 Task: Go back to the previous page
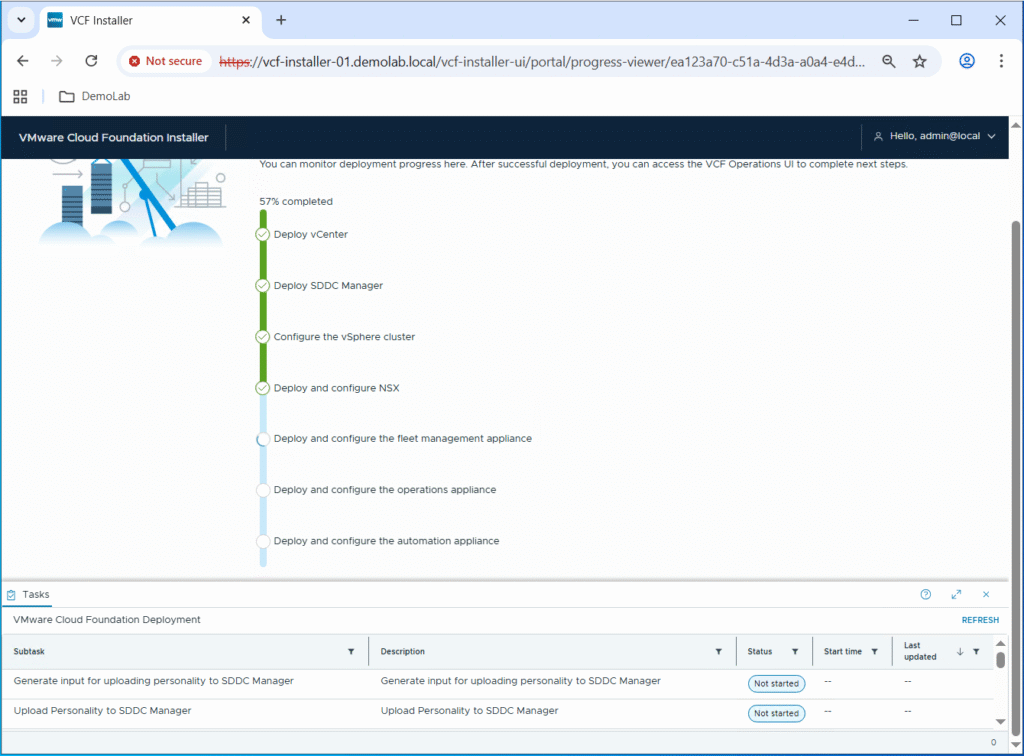click(x=23, y=61)
